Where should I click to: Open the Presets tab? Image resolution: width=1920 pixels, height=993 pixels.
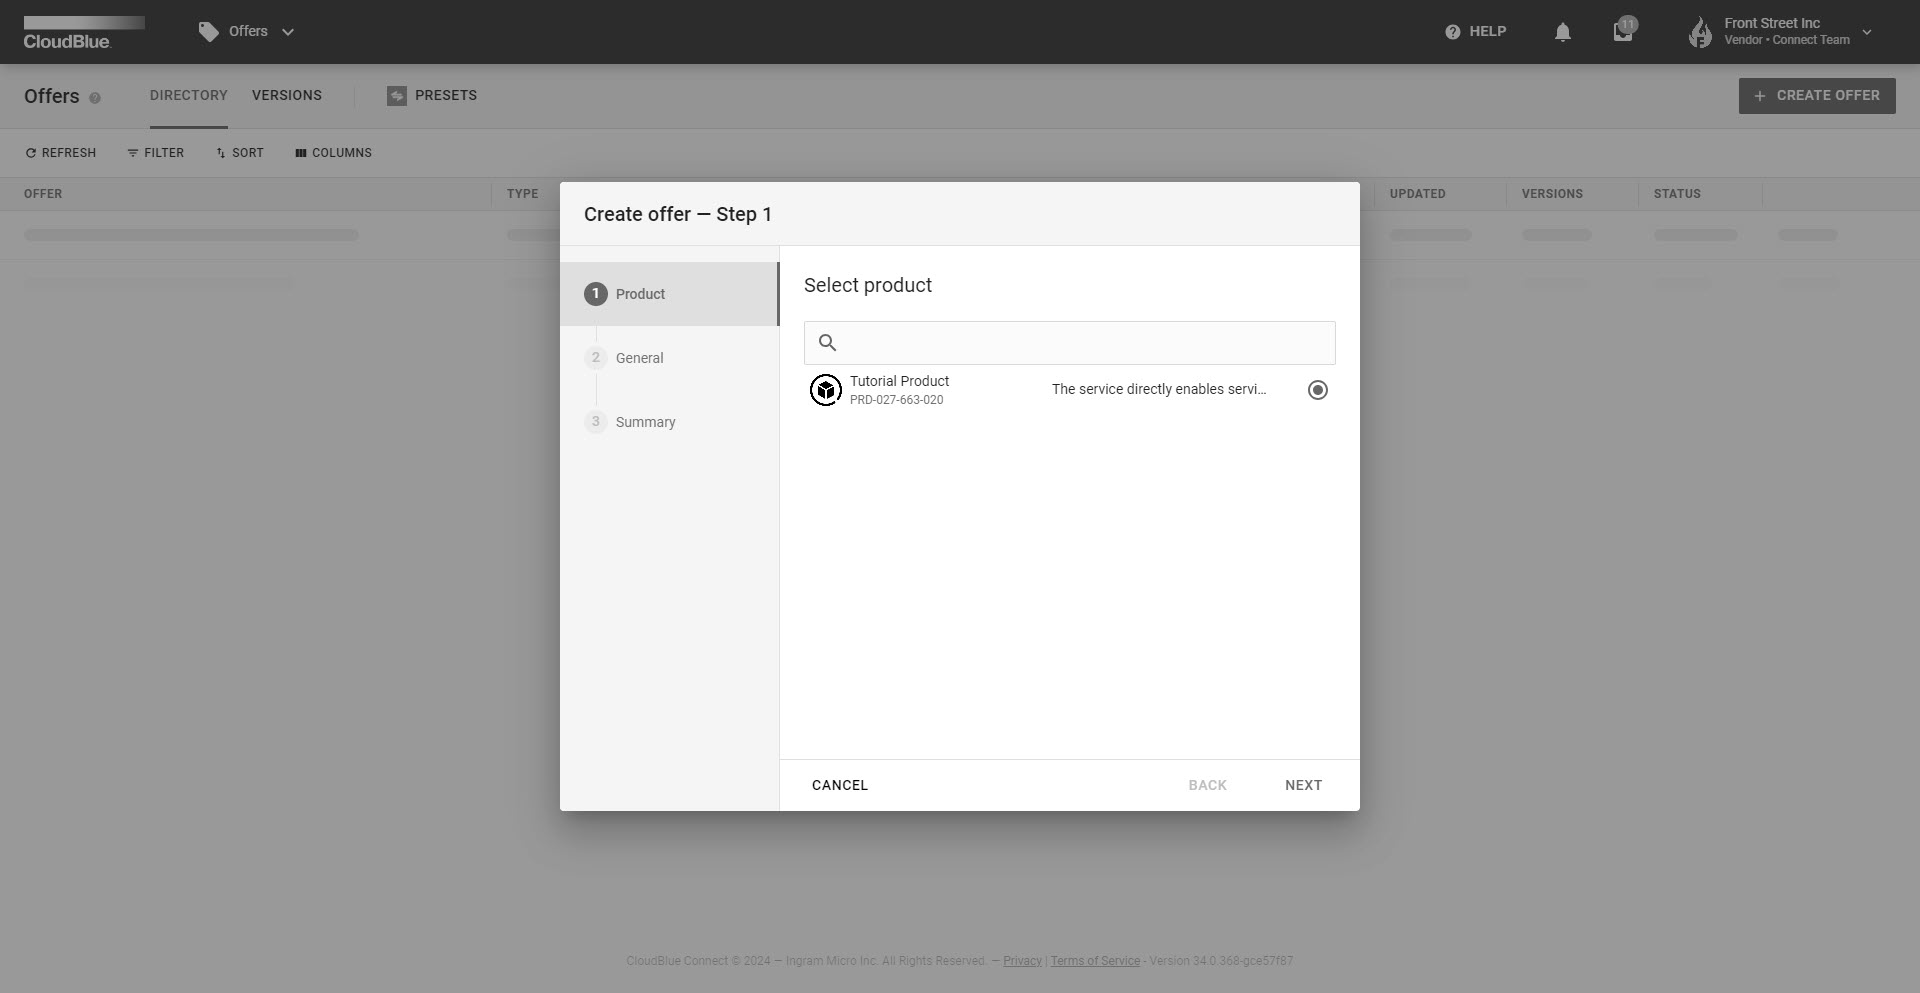(432, 95)
